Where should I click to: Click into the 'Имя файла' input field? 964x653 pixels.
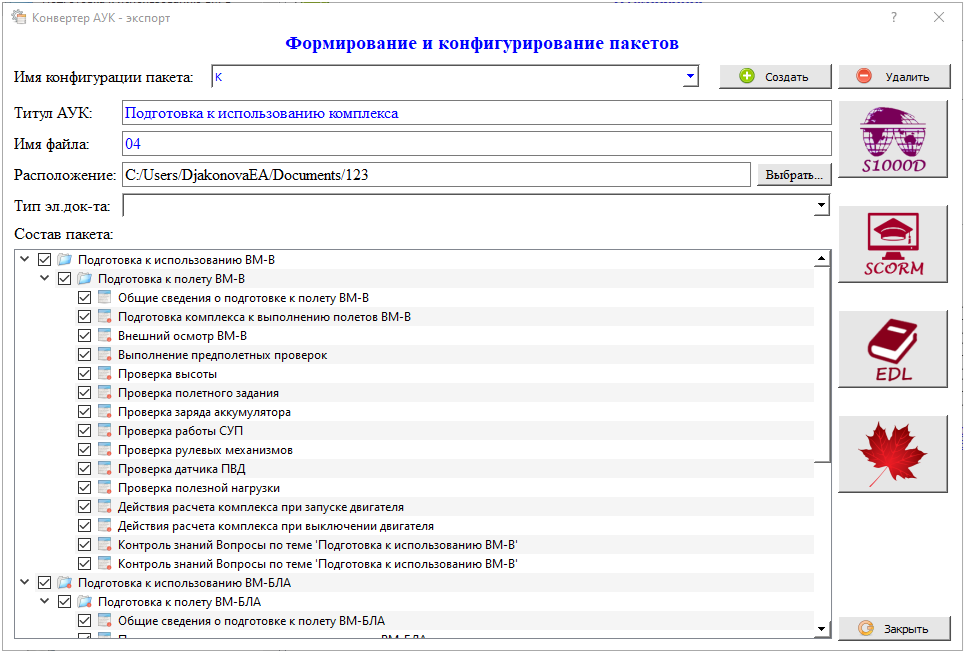[476, 144]
